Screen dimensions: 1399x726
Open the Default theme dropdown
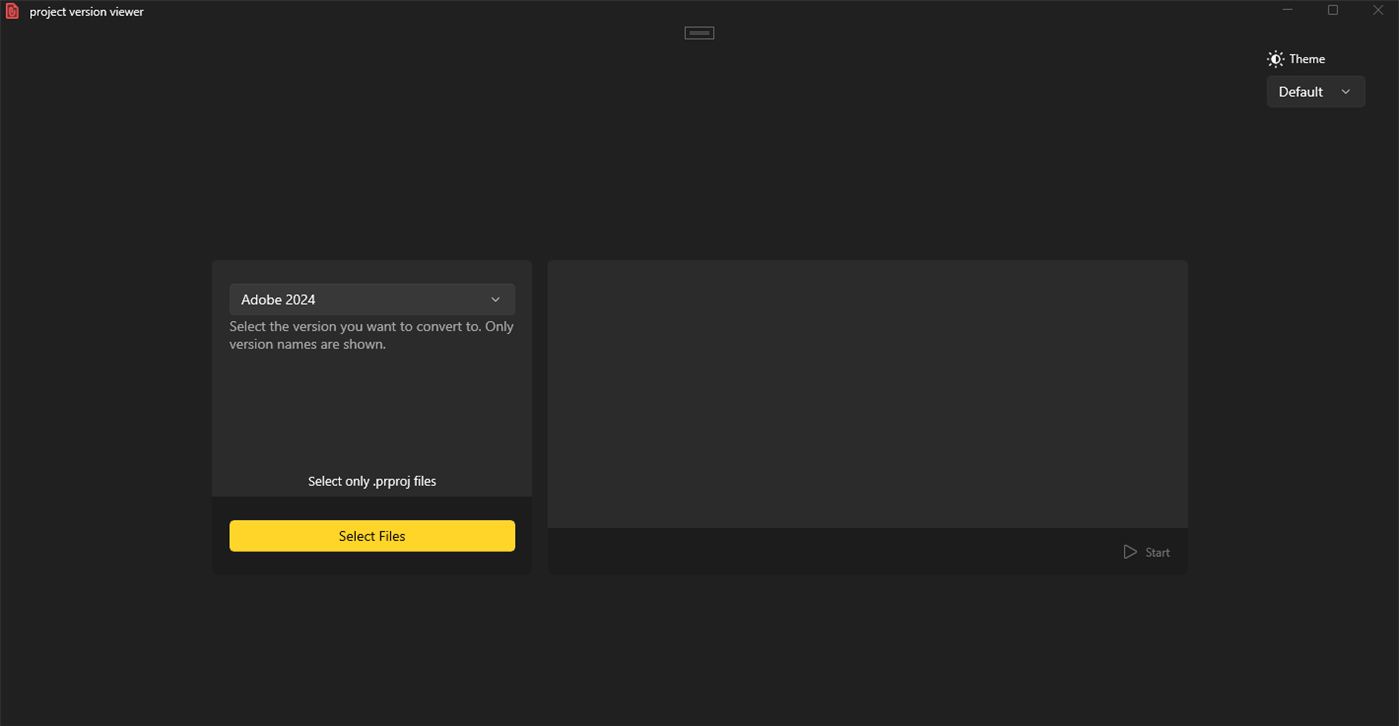(1315, 92)
